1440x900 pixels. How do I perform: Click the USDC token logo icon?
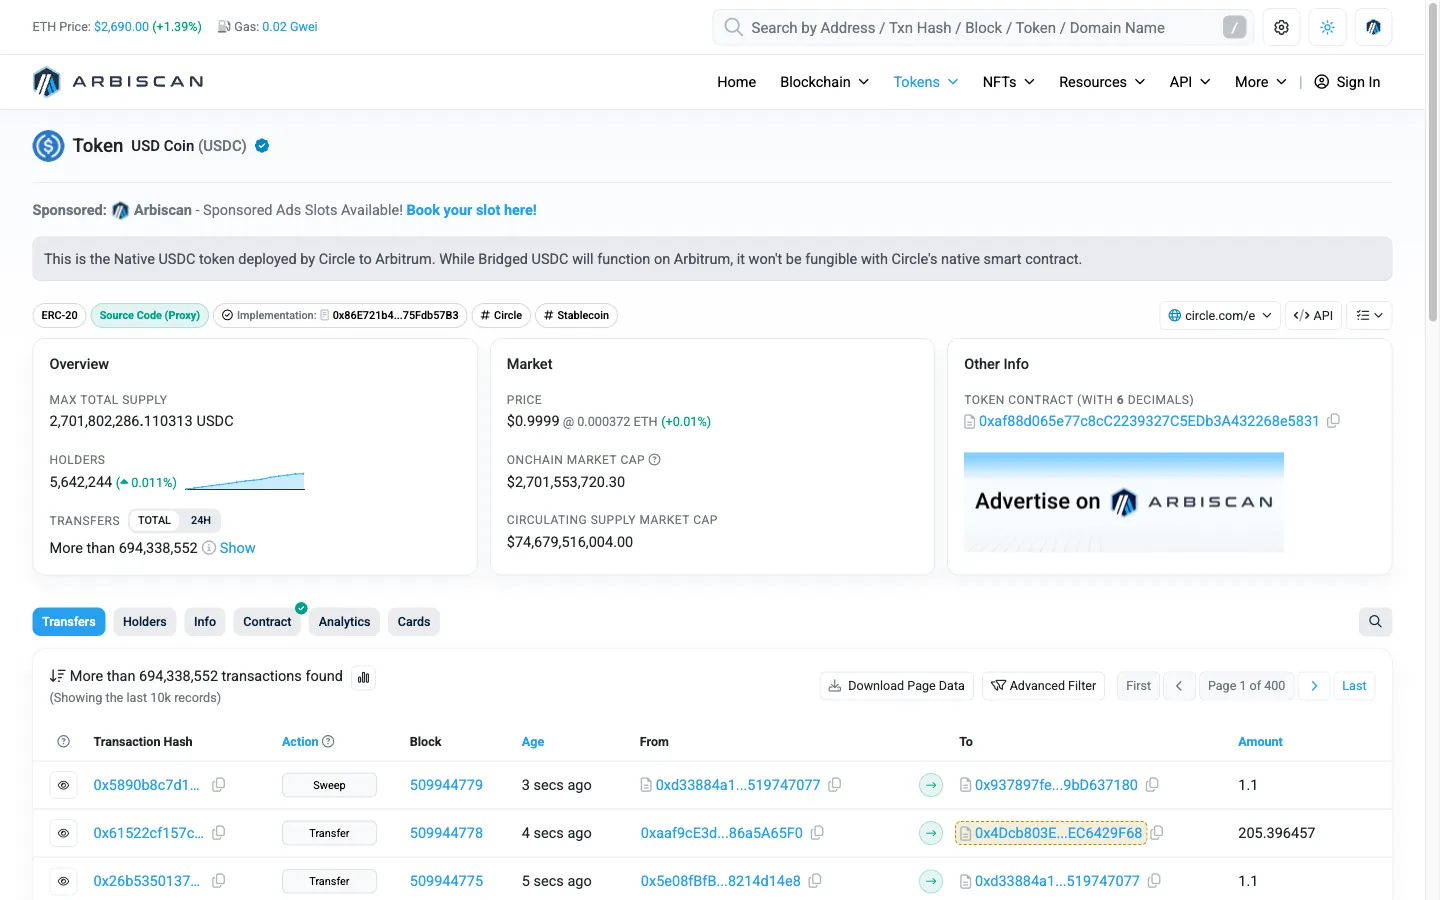48,146
